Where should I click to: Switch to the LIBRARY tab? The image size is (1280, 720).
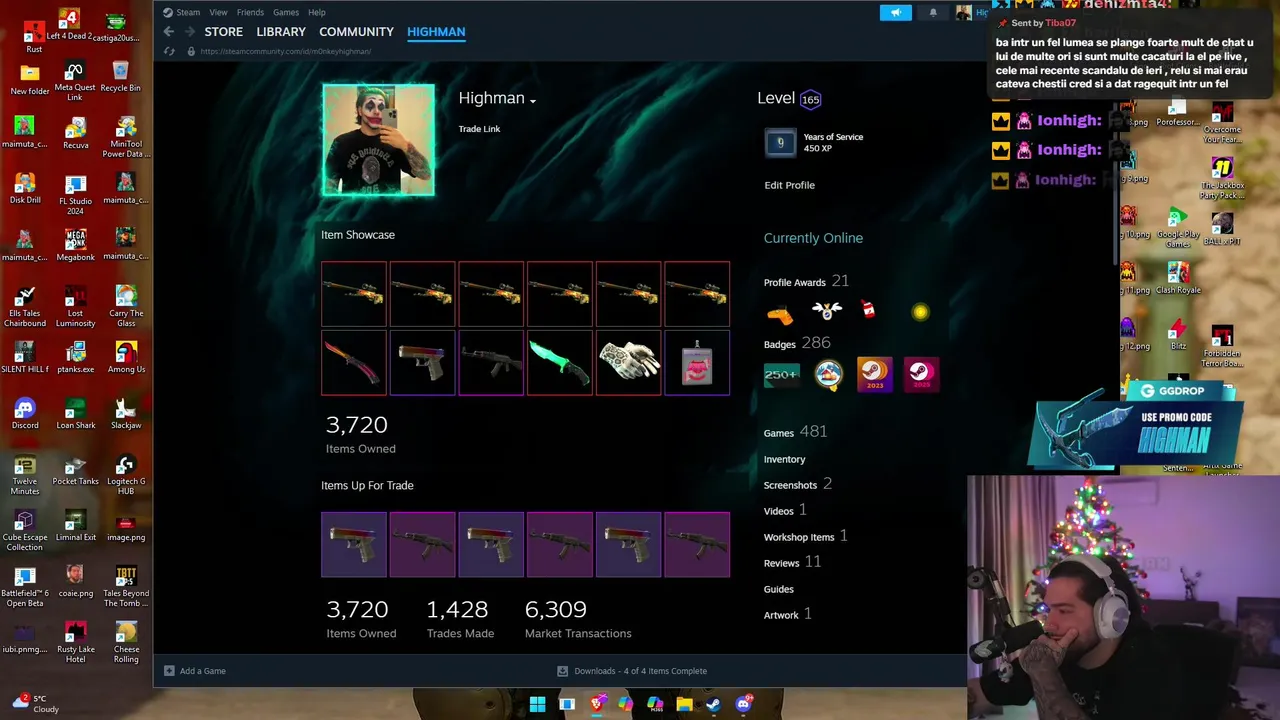(x=281, y=32)
